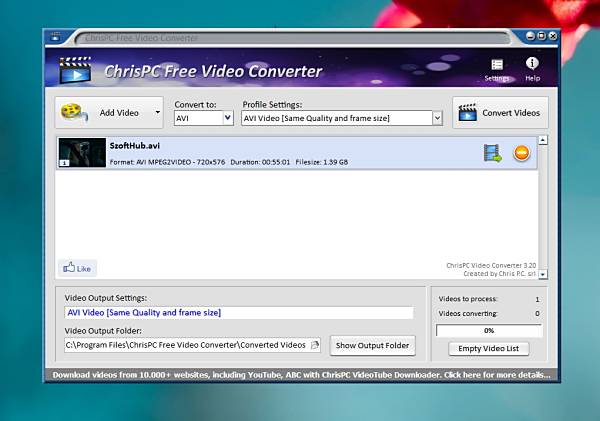Click the Video Output Settings field

pyautogui.click(x=239, y=313)
